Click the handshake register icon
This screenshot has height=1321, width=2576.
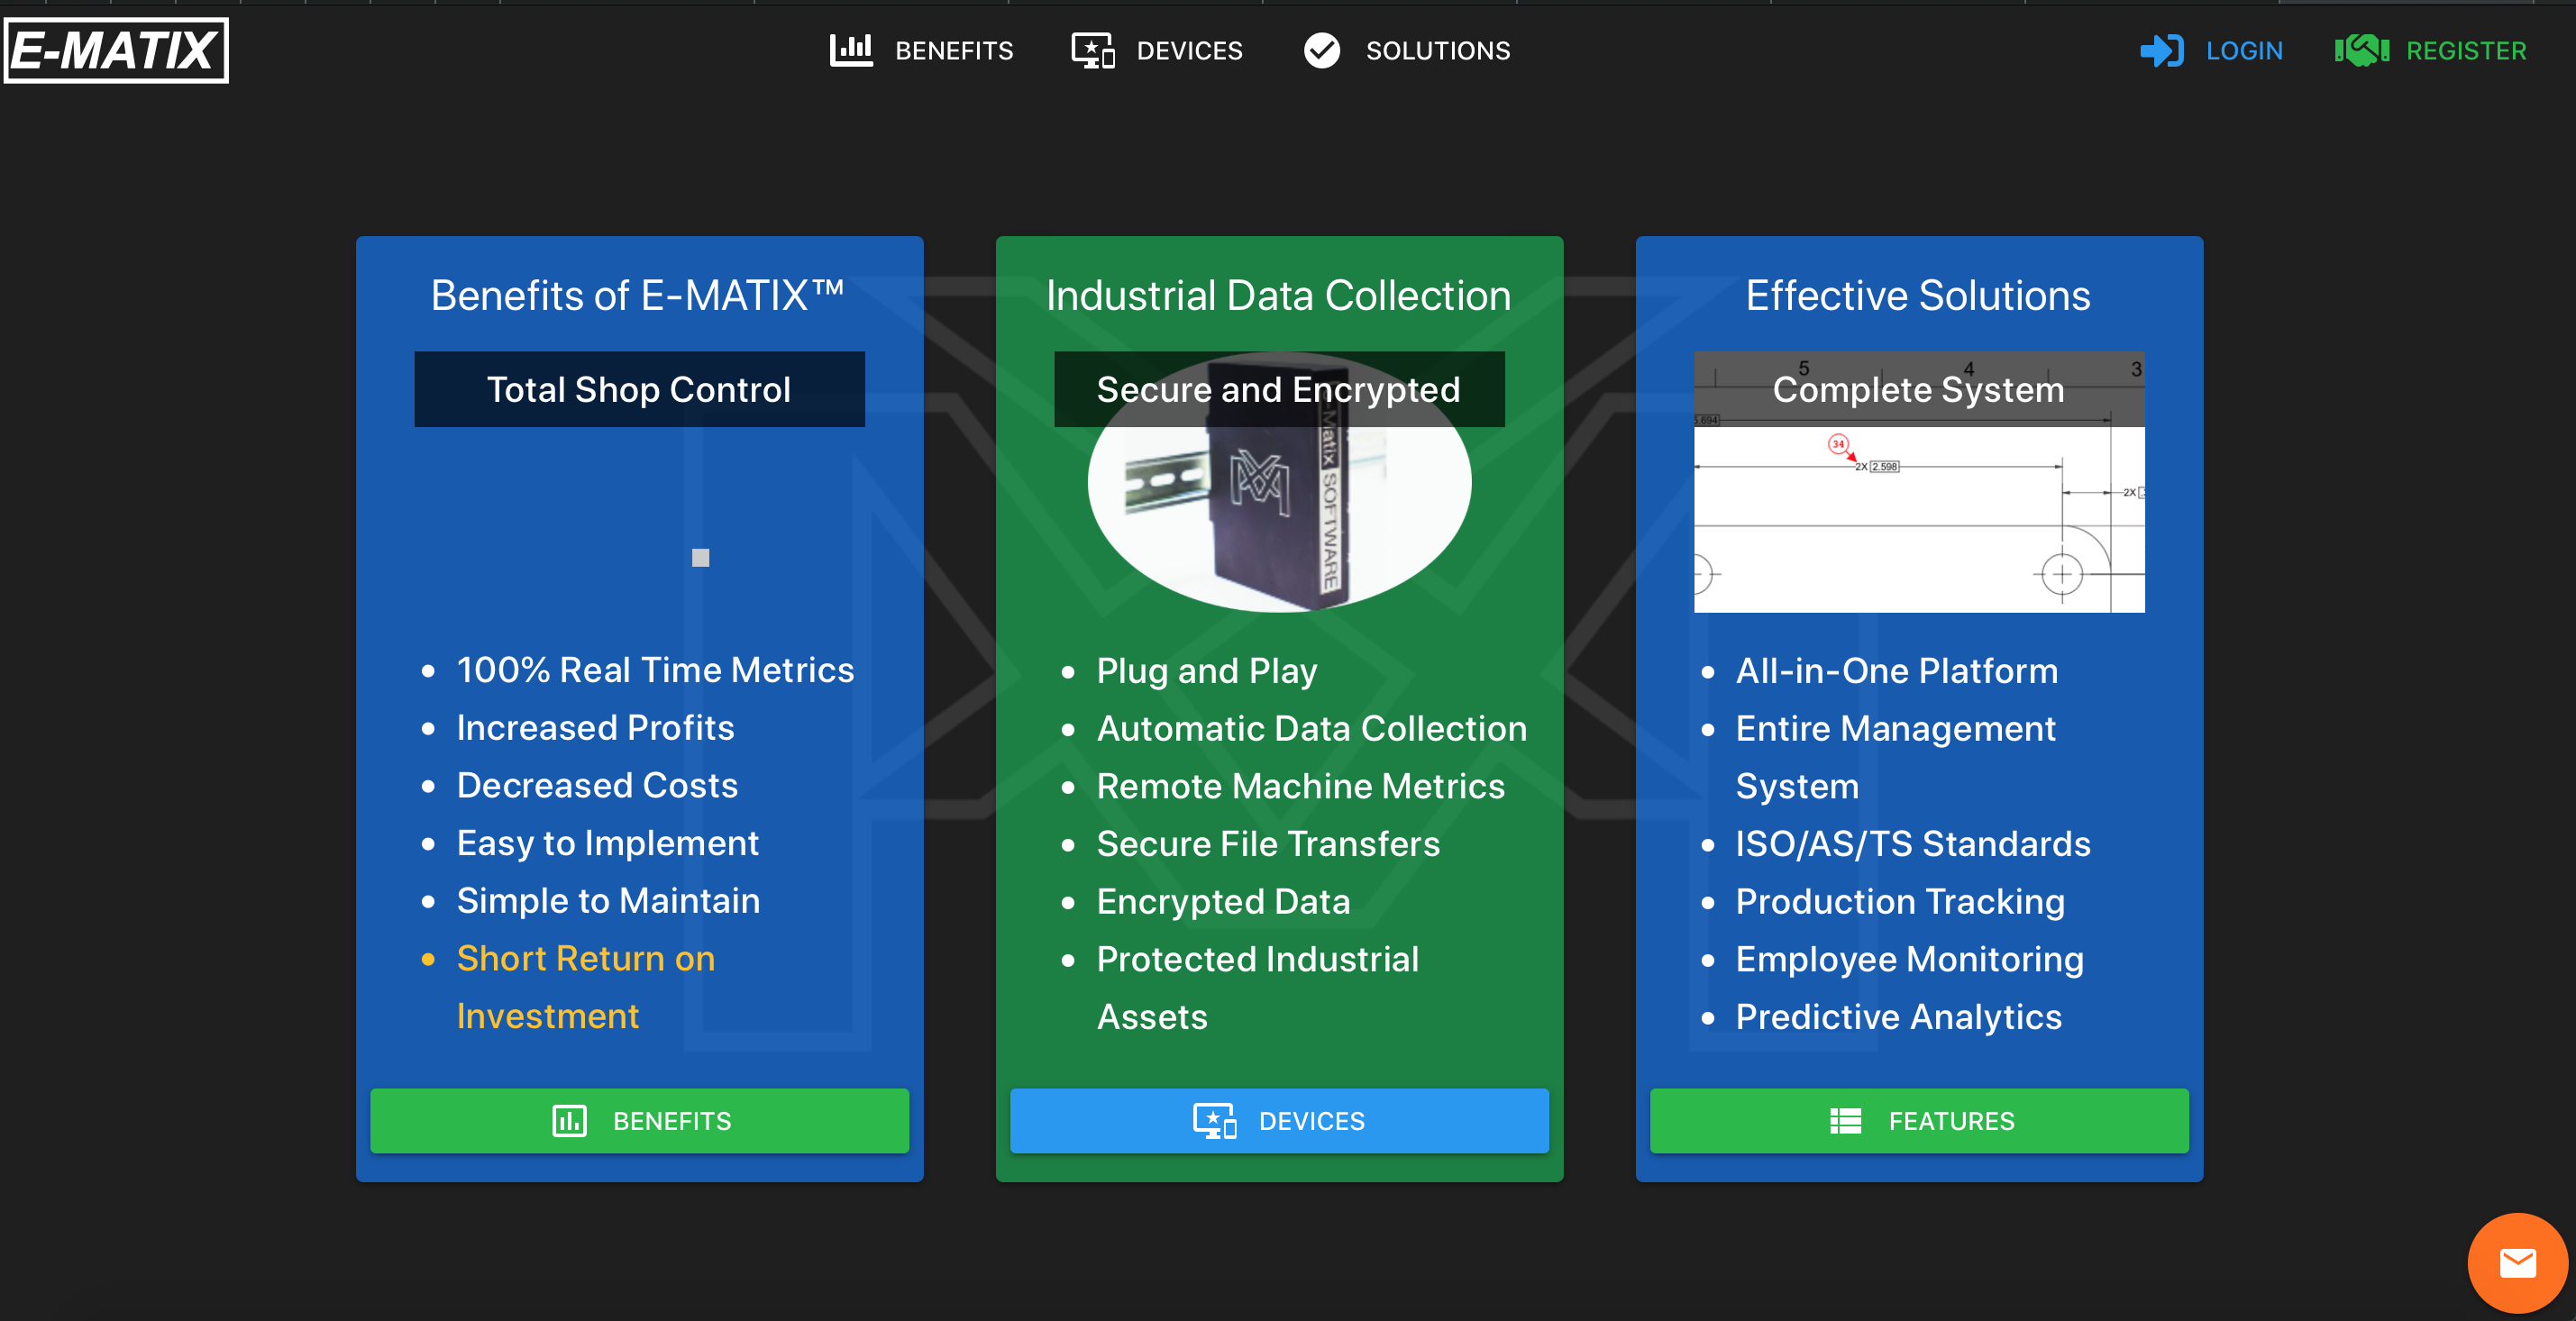(x=2362, y=50)
